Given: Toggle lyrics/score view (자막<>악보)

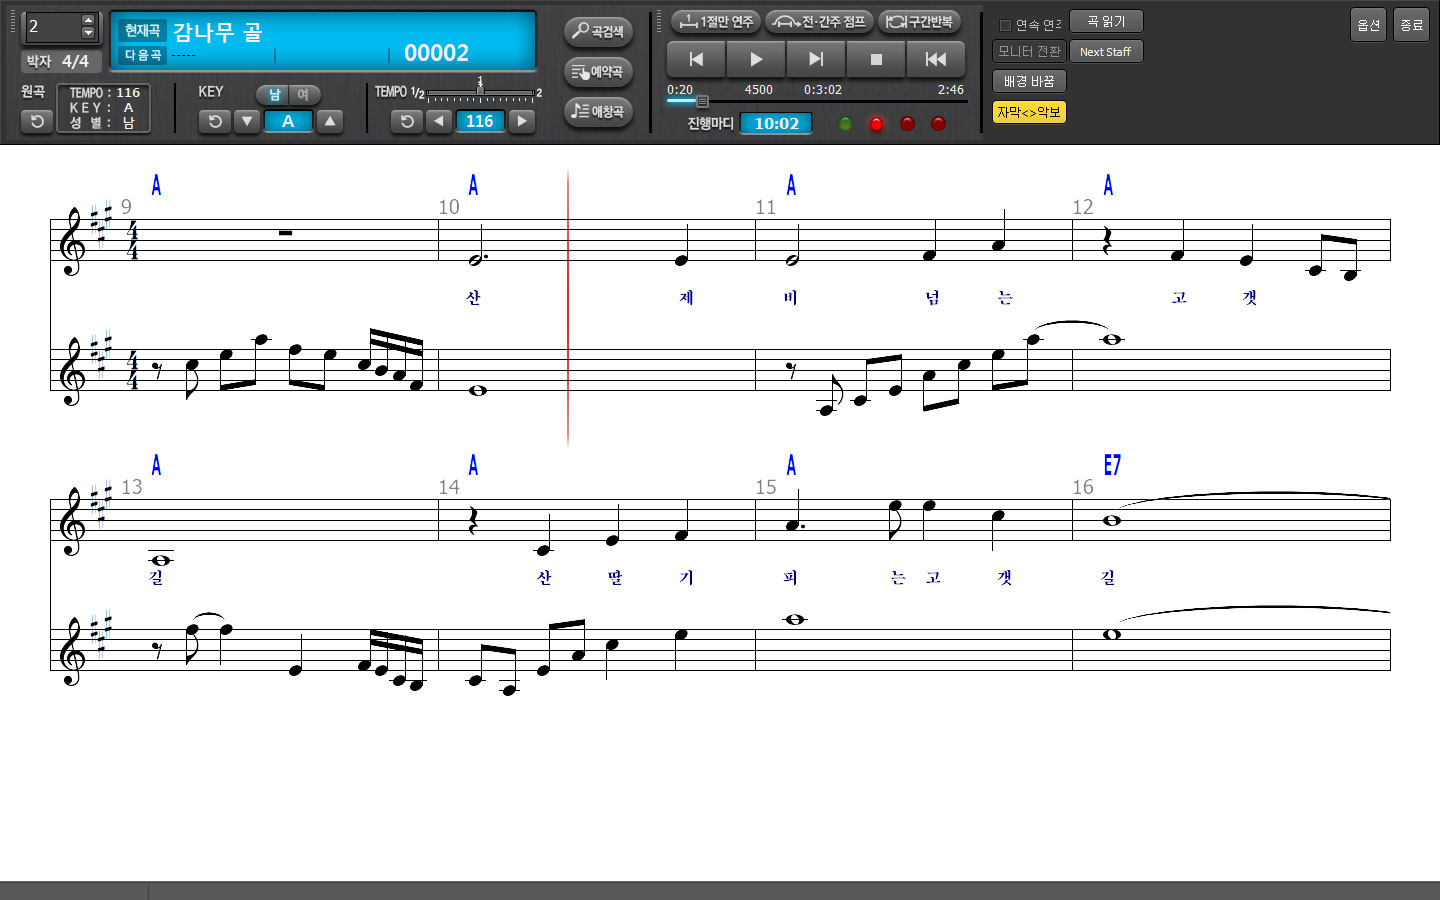Looking at the screenshot, I should pos(1028,112).
